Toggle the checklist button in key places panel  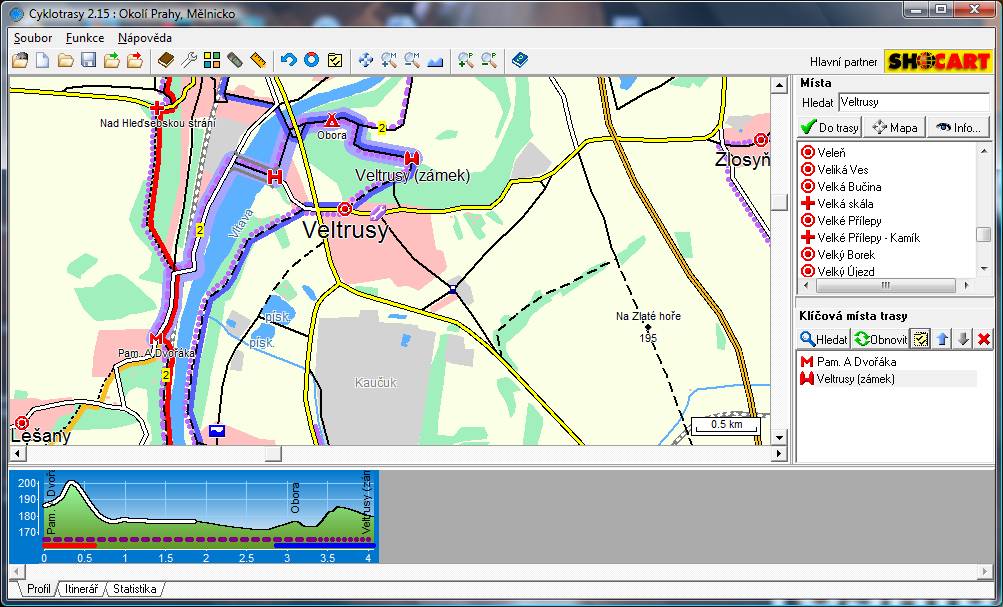point(920,339)
